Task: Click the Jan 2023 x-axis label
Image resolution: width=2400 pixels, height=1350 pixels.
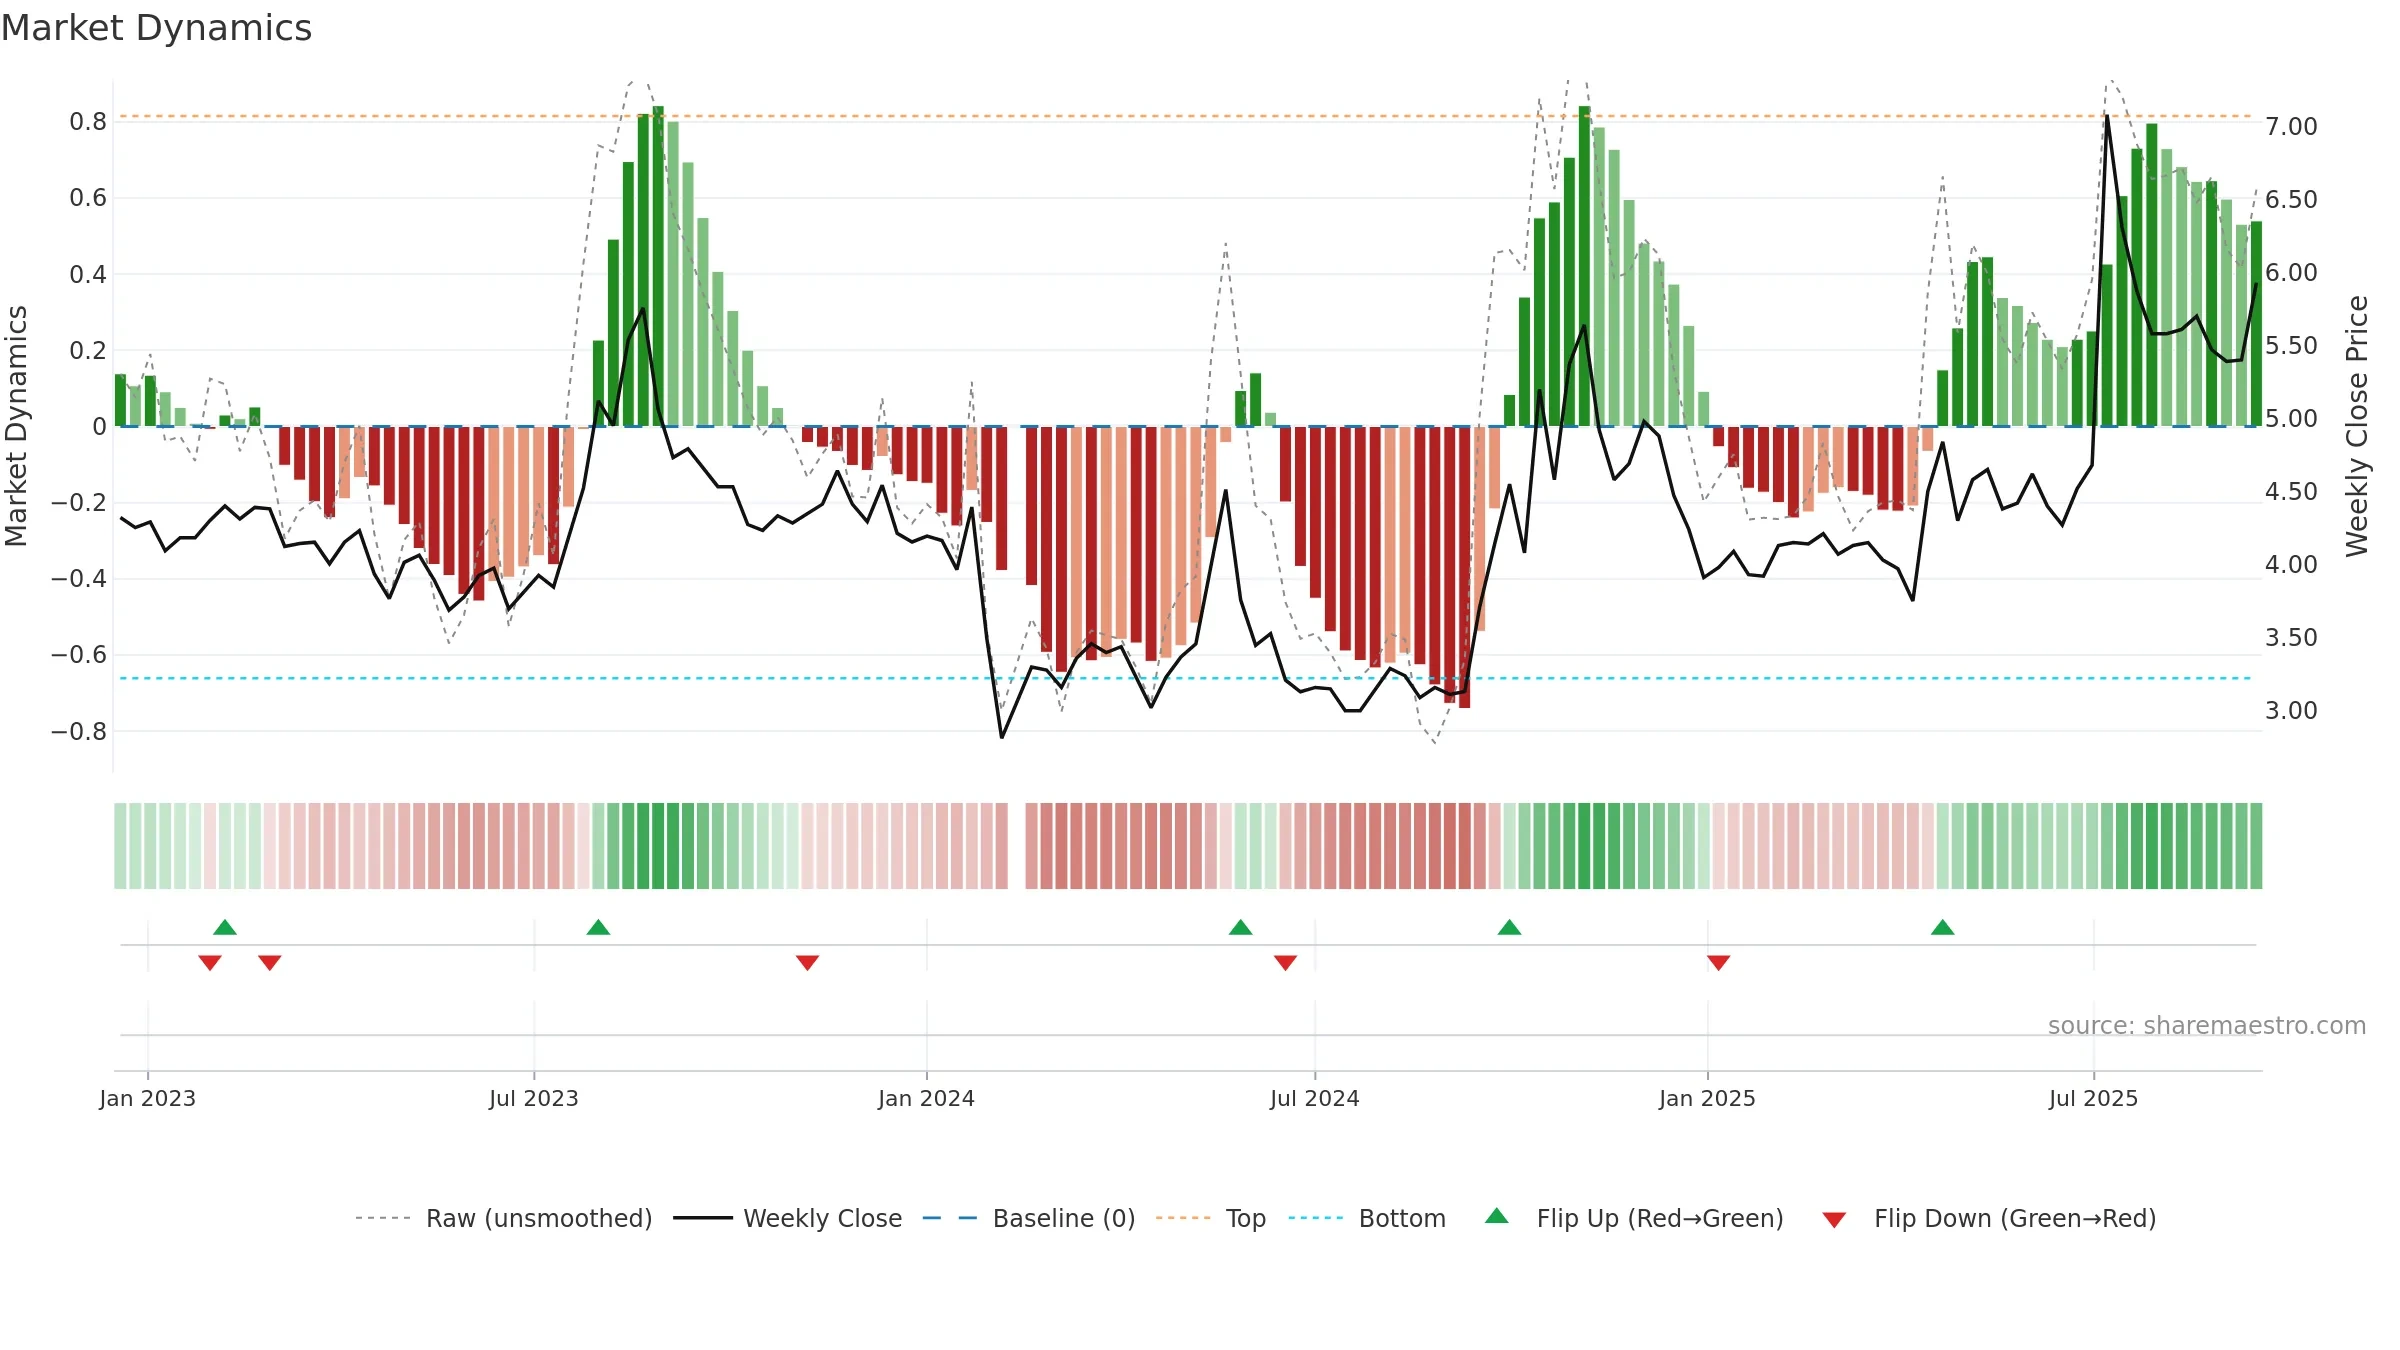Action: (148, 1098)
